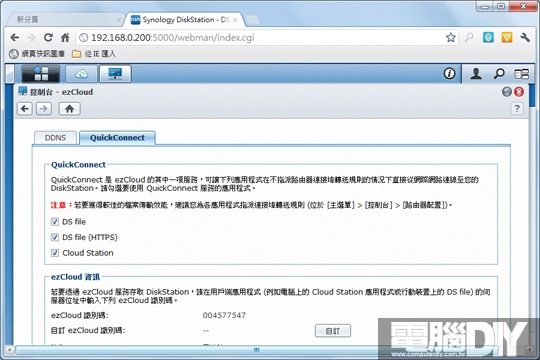Click the DSM search magnifier icon
Screen dimensions: 540x360
point(499,73)
